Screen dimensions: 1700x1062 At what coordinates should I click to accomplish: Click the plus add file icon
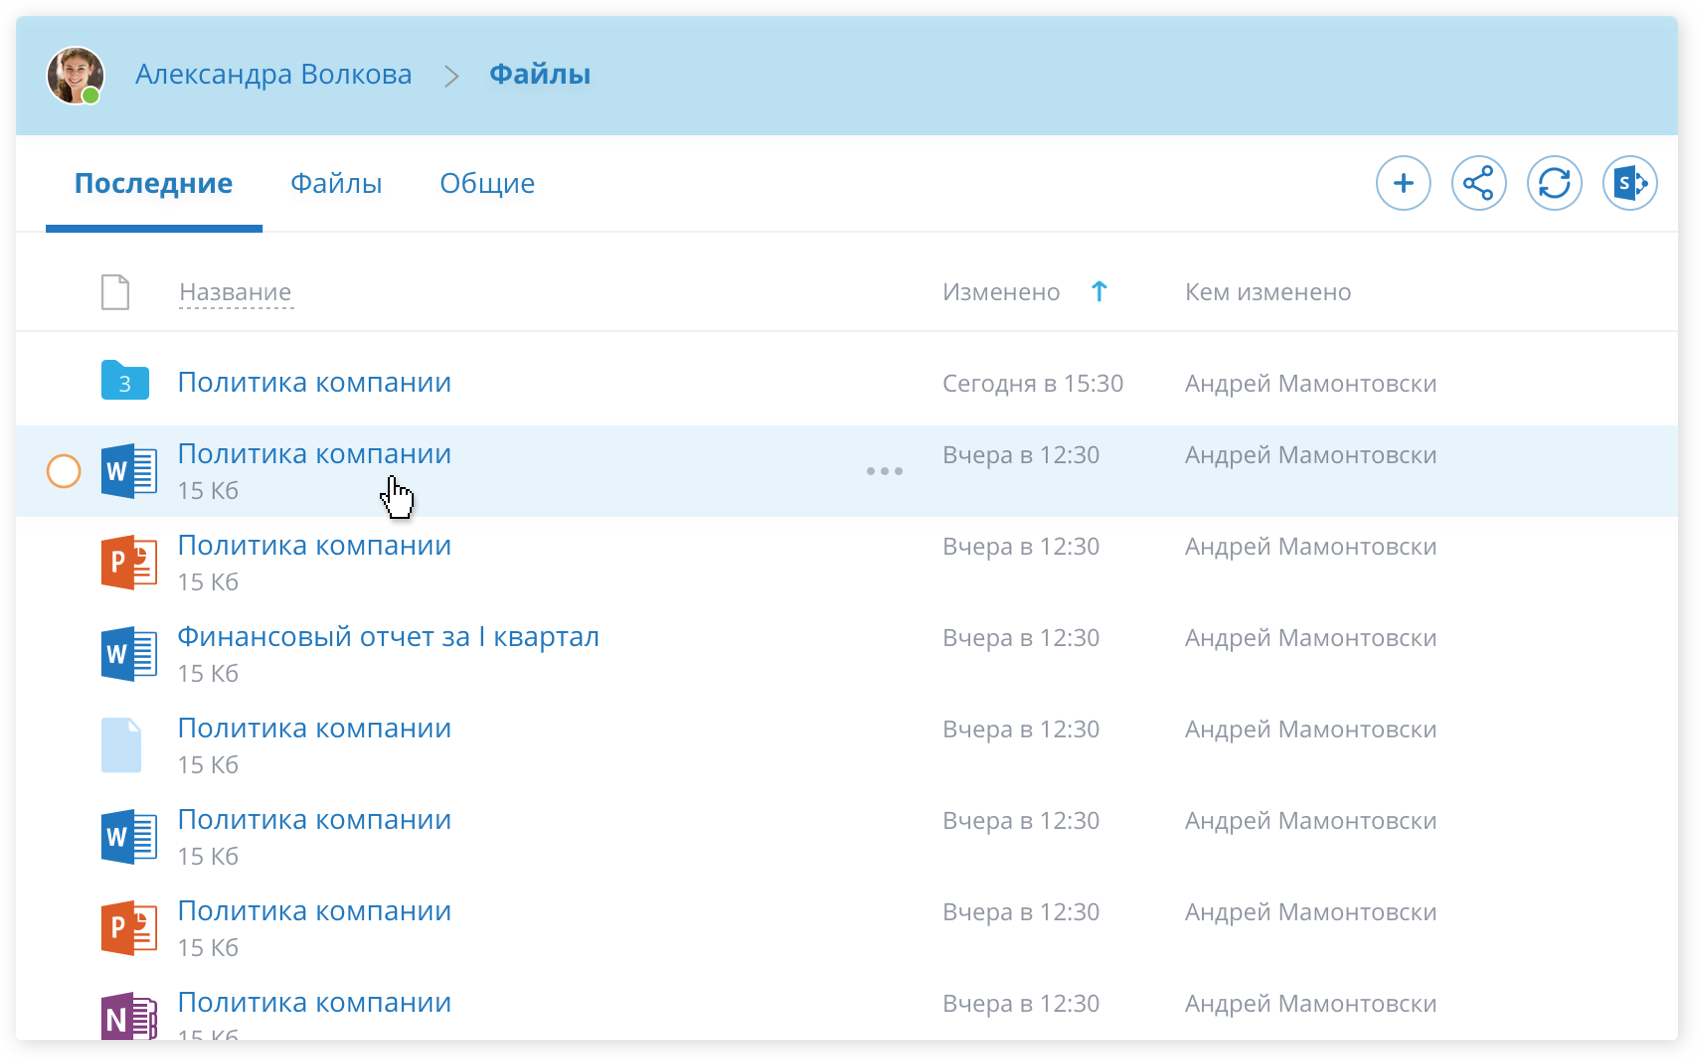(x=1403, y=183)
